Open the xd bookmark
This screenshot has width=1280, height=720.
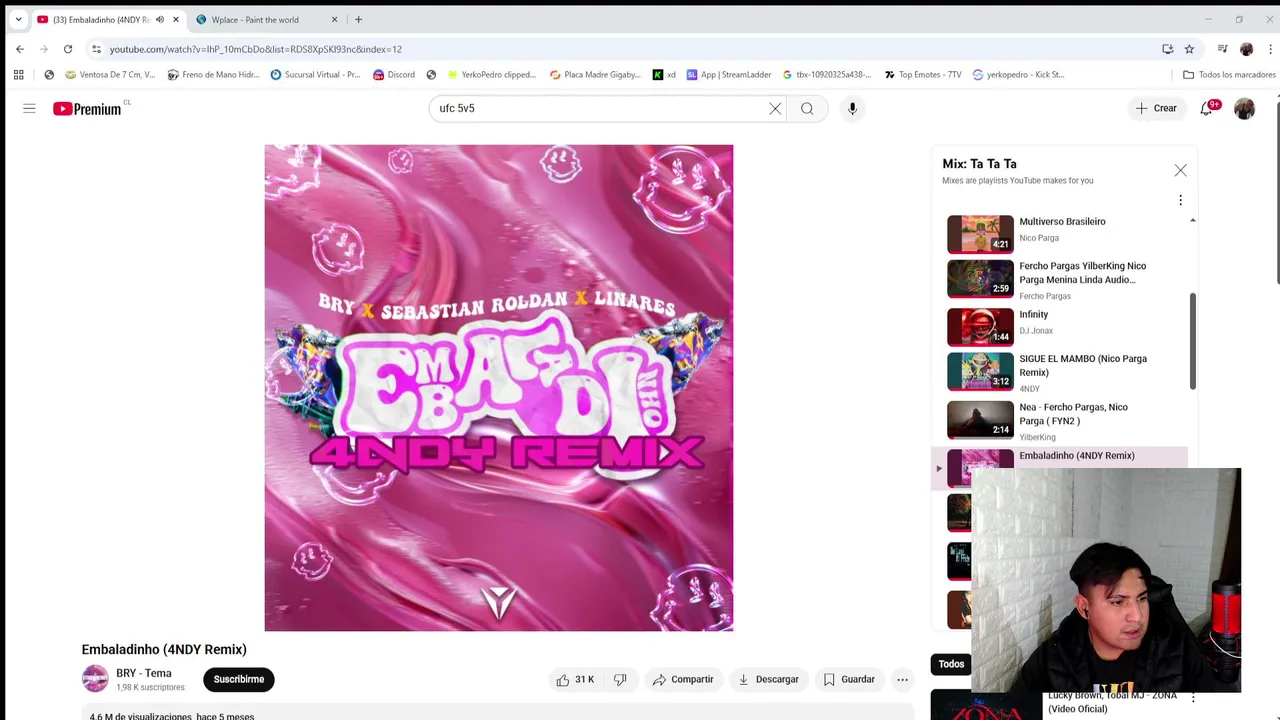[x=664, y=74]
